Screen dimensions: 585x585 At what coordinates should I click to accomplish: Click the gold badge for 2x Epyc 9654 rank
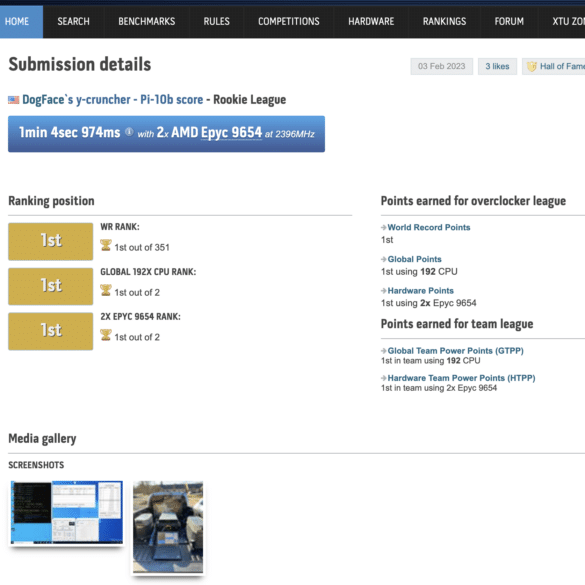pyautogui.click(x=51, y=331)
